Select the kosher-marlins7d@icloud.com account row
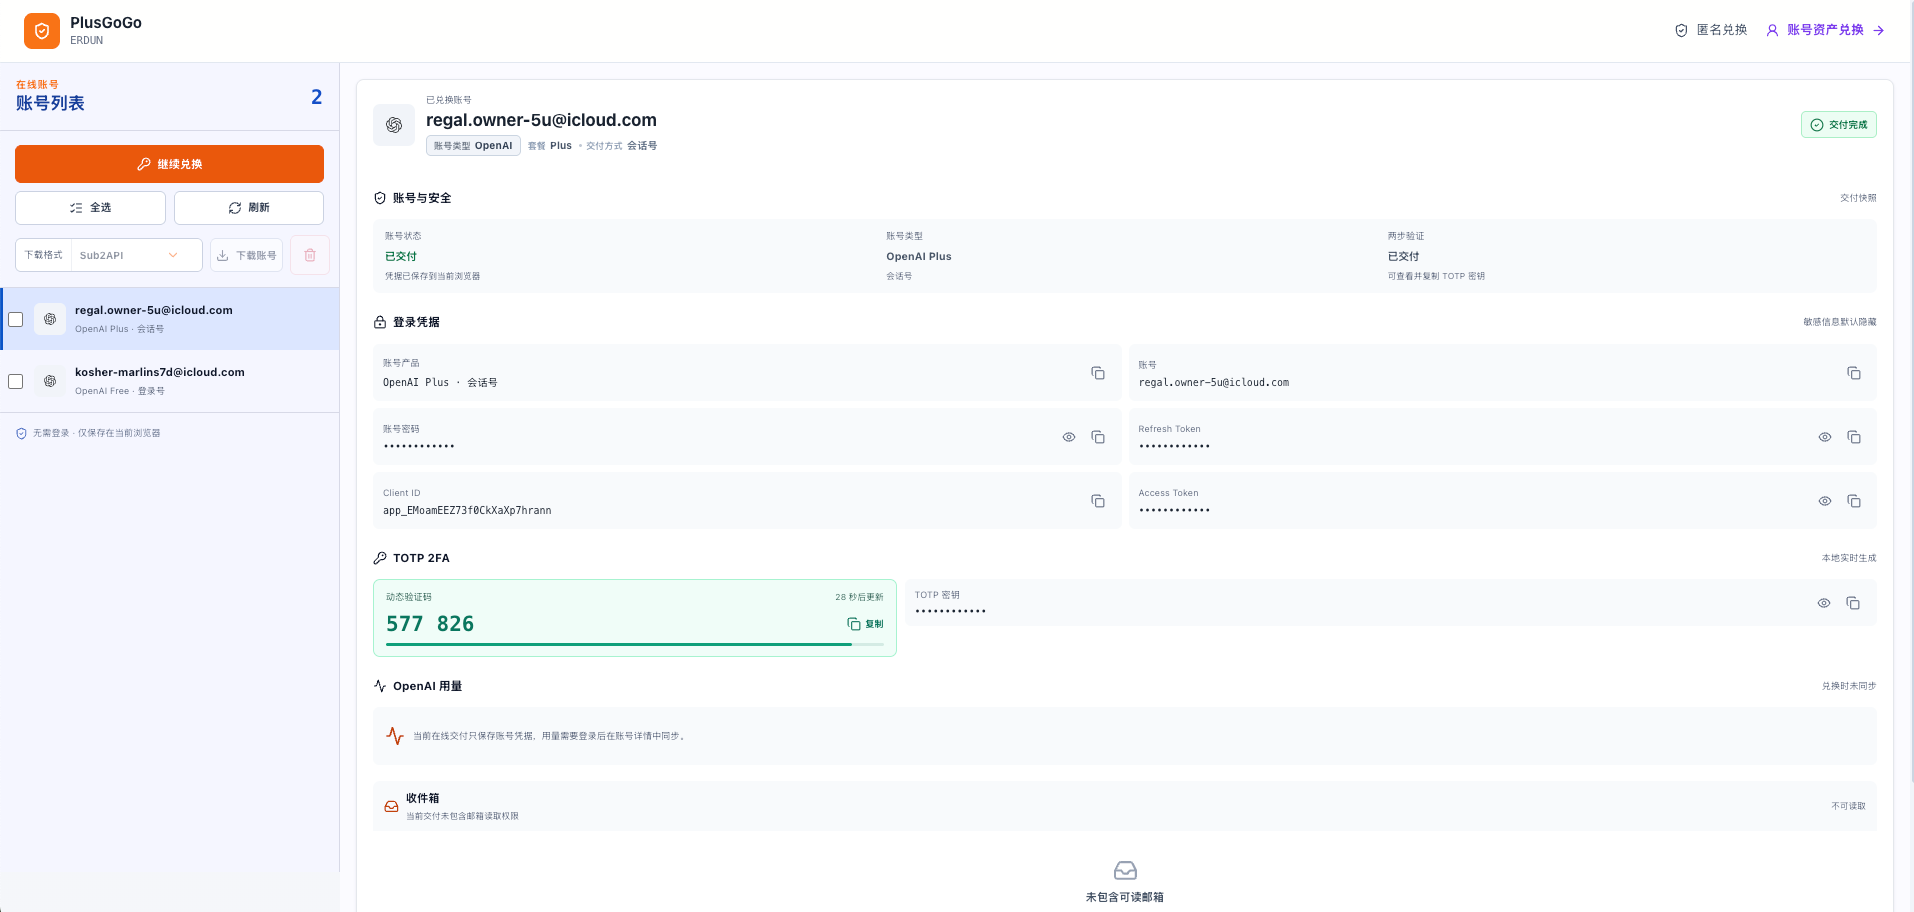This screenshot has width=1914, height=912. [170, 381]
